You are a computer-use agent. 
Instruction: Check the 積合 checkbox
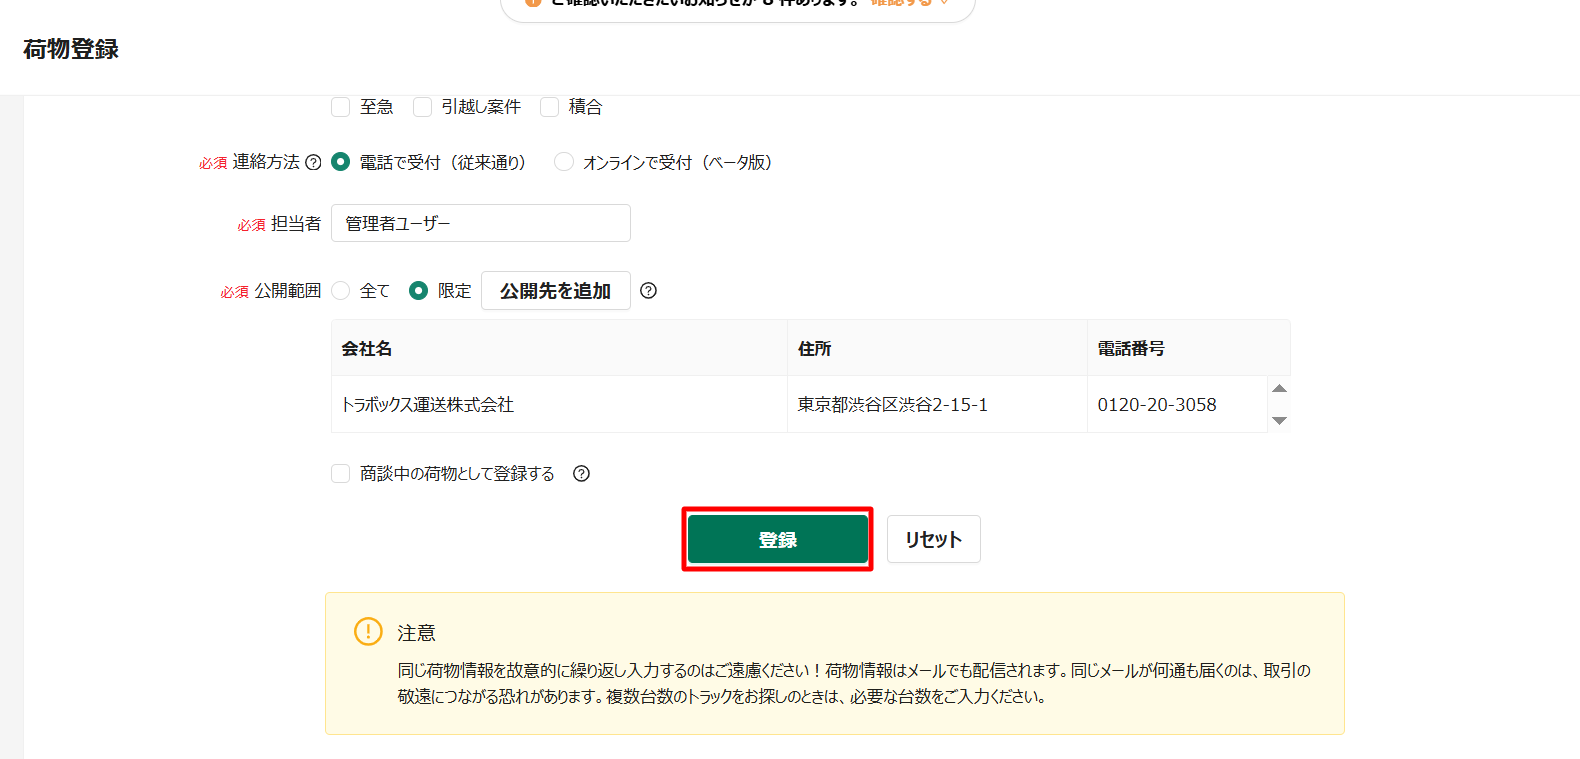[x=549, y=107]
